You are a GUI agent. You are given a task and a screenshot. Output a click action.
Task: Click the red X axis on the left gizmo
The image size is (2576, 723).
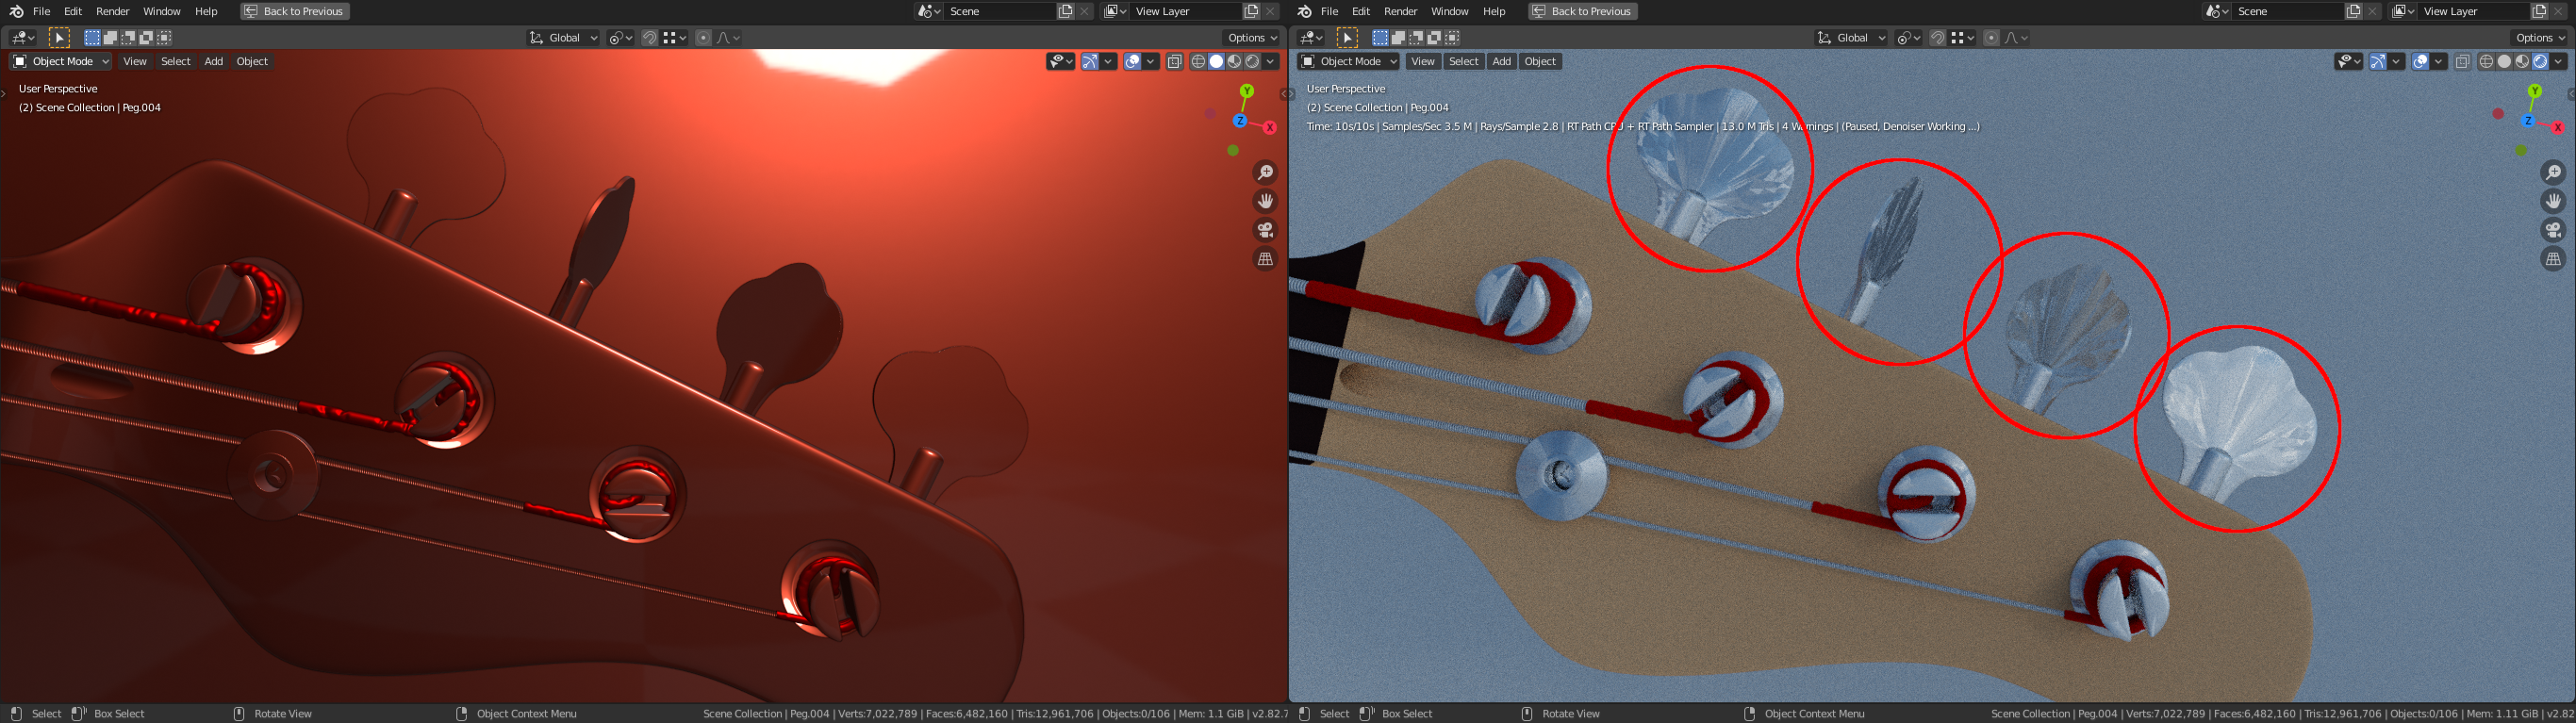1269,127
